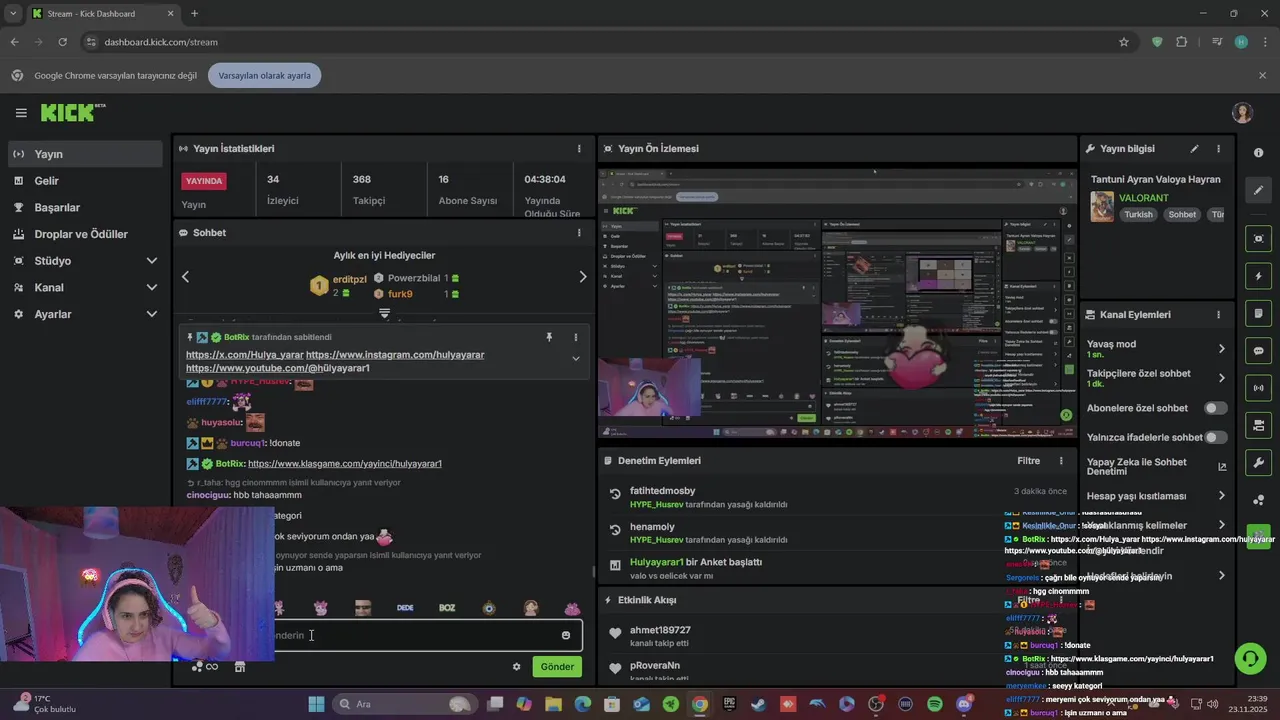Go to Gelir in sidebar
The width and height of the screenshot is (1280, 720).
85,181
